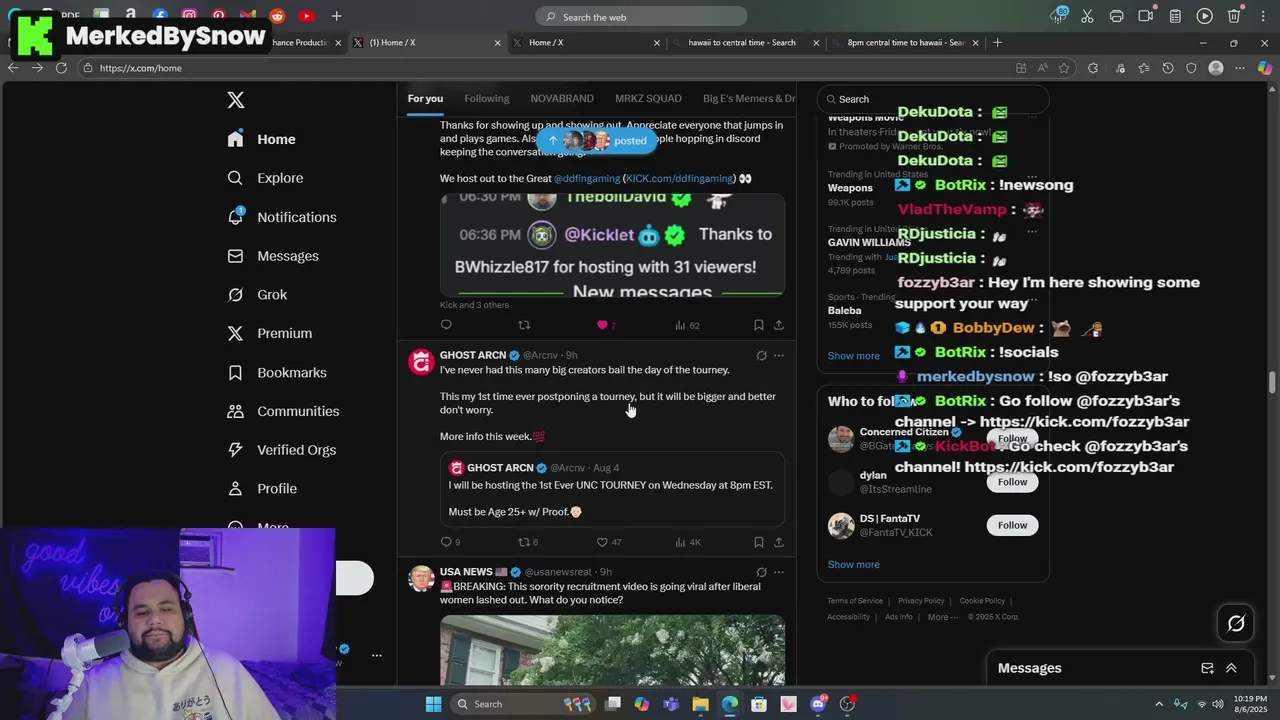The image size is (1280, 720).
Task: View GHOST ARCN post analytics 4K
Action: [687, 542]
